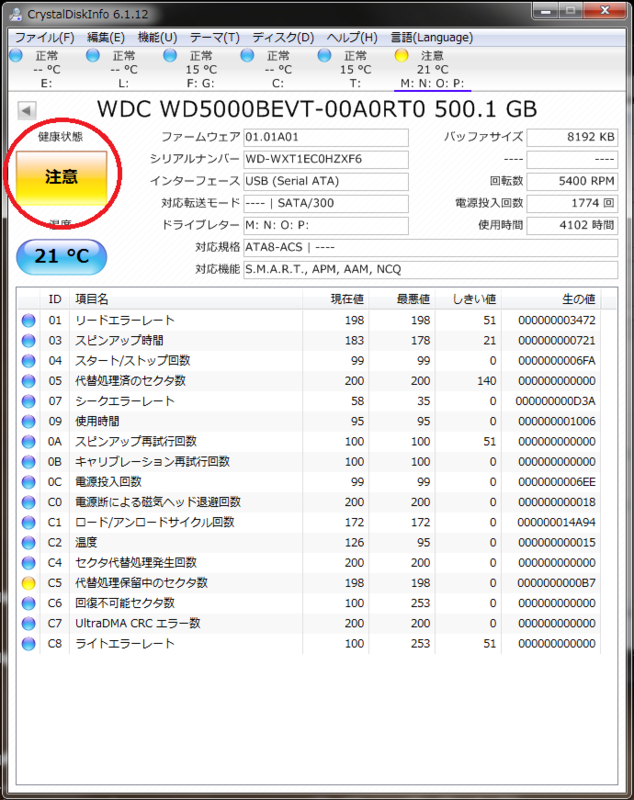Image resolution: width=634 pixels, height=800 pixels.
Task: Click the blue status icon for ID C6
Action: [x=29, y=604]
